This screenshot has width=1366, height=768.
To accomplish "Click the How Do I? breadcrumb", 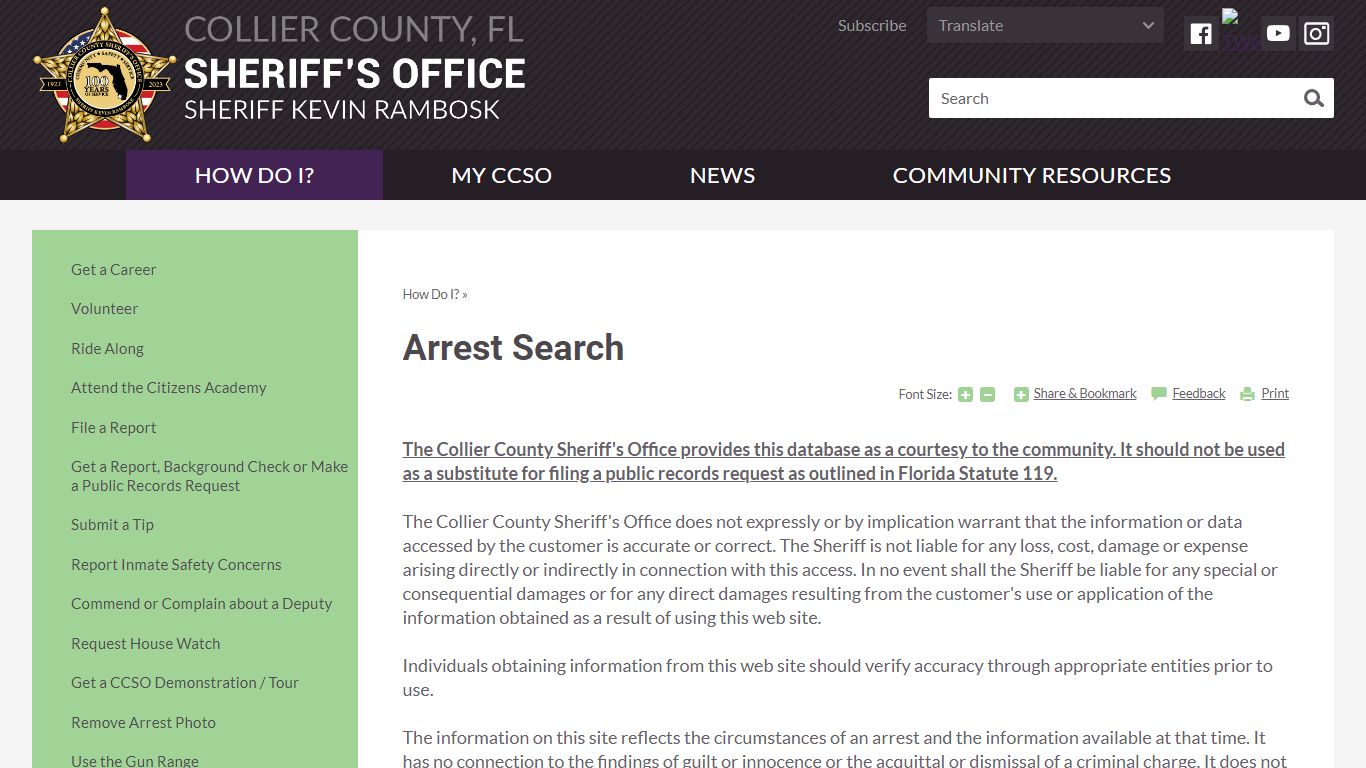I will (x=431, y=294).
